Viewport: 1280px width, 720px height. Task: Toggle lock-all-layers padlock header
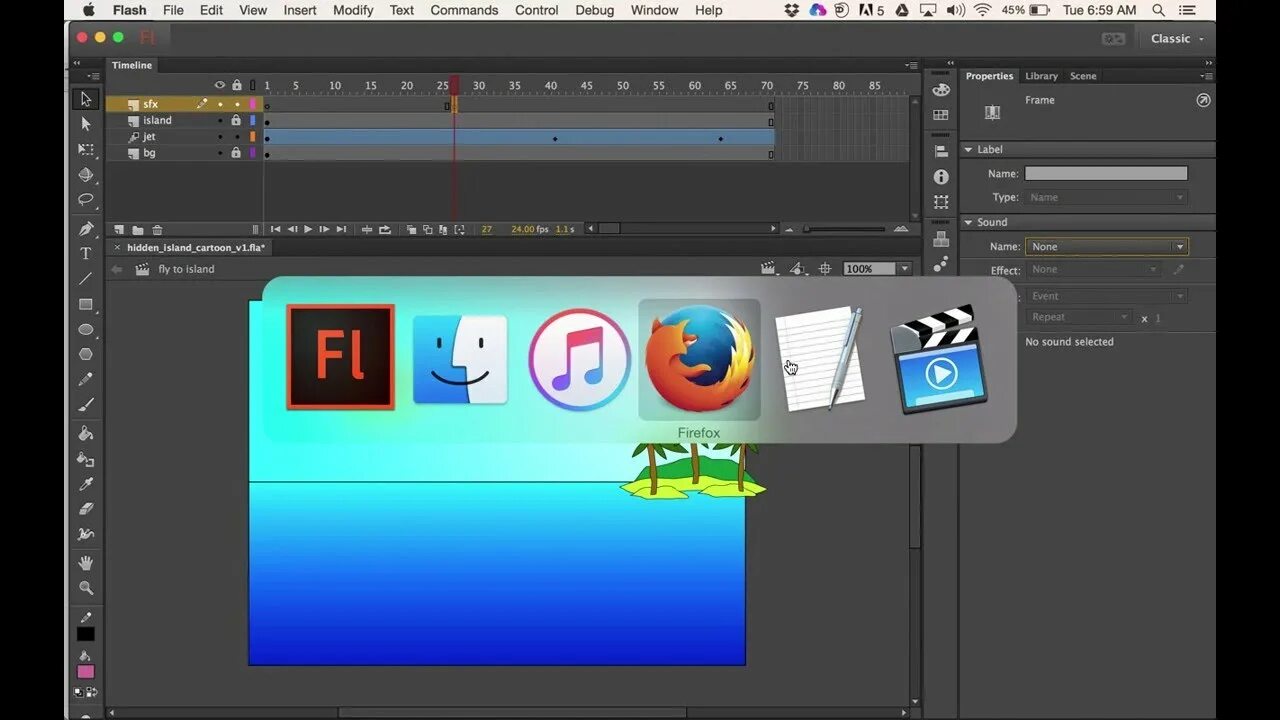coord(236,85)
